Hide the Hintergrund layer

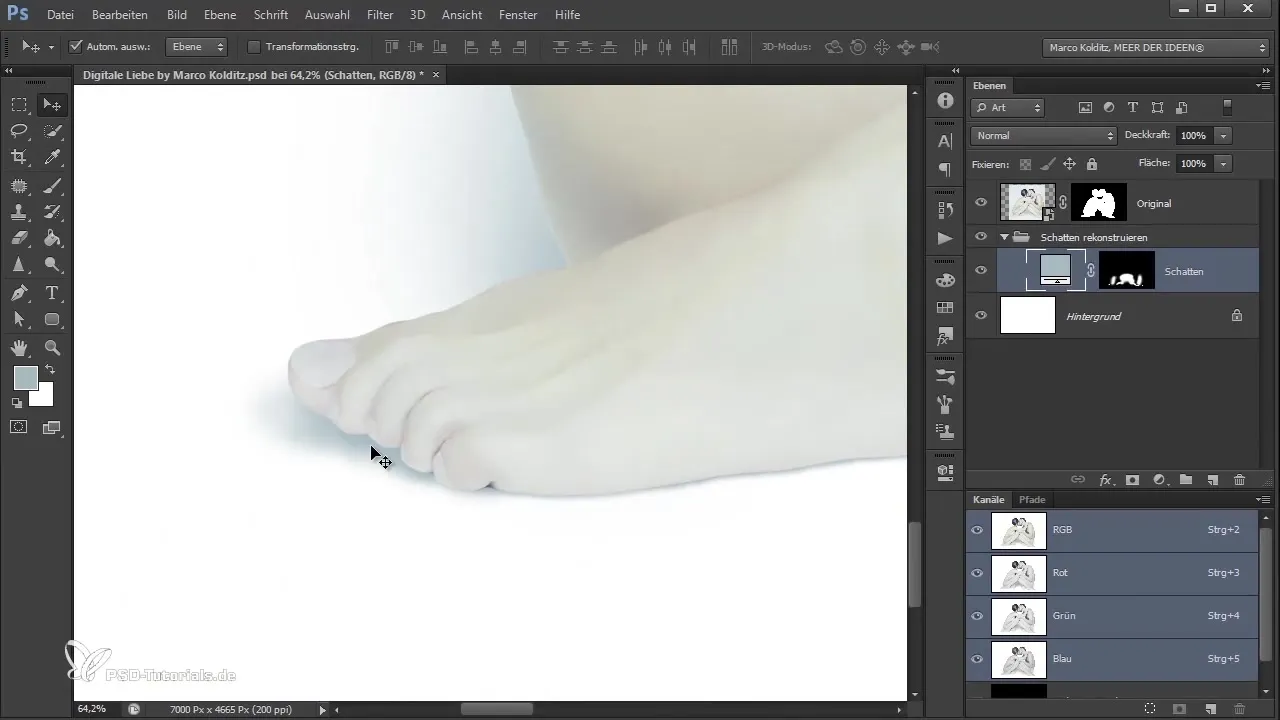click(x=980, y=316)
